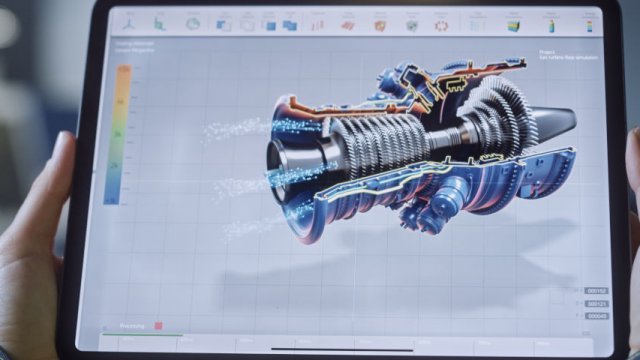
Task: Click the Project gas turbine simulation title text
Action: (x=568, y=55)
